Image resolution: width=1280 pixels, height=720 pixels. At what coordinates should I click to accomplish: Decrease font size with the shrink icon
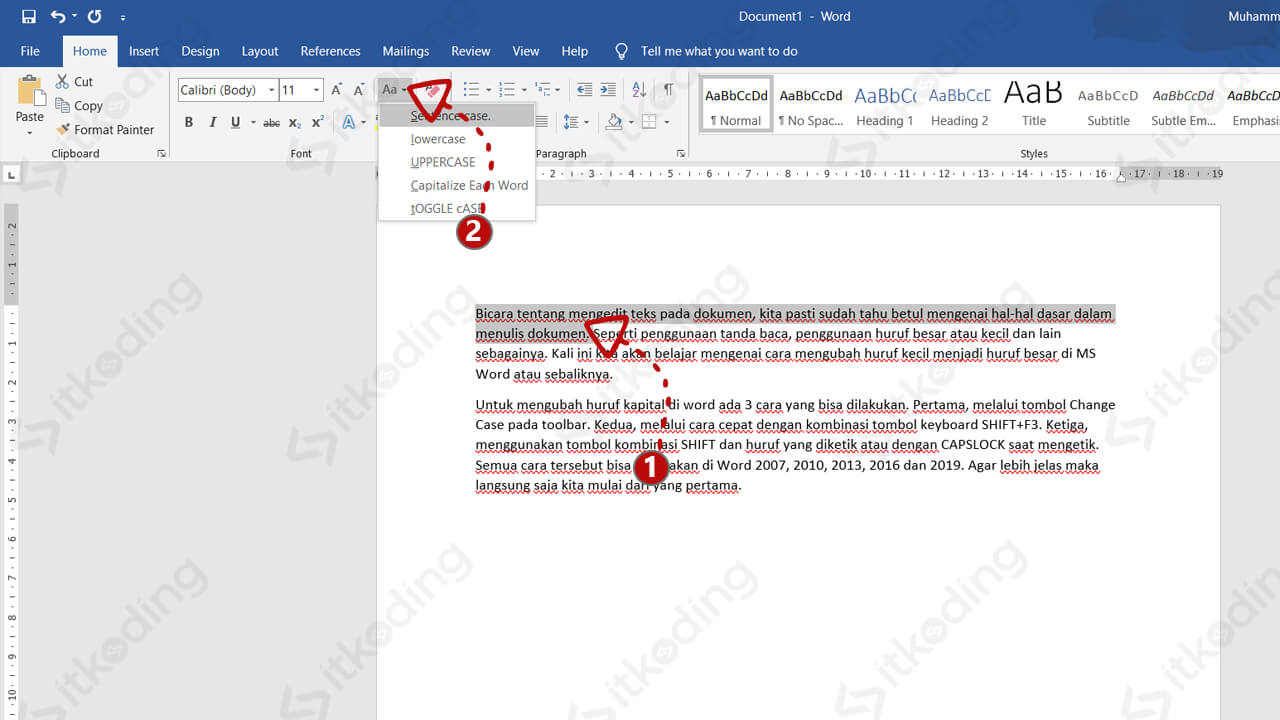click(x=359, y=90)
